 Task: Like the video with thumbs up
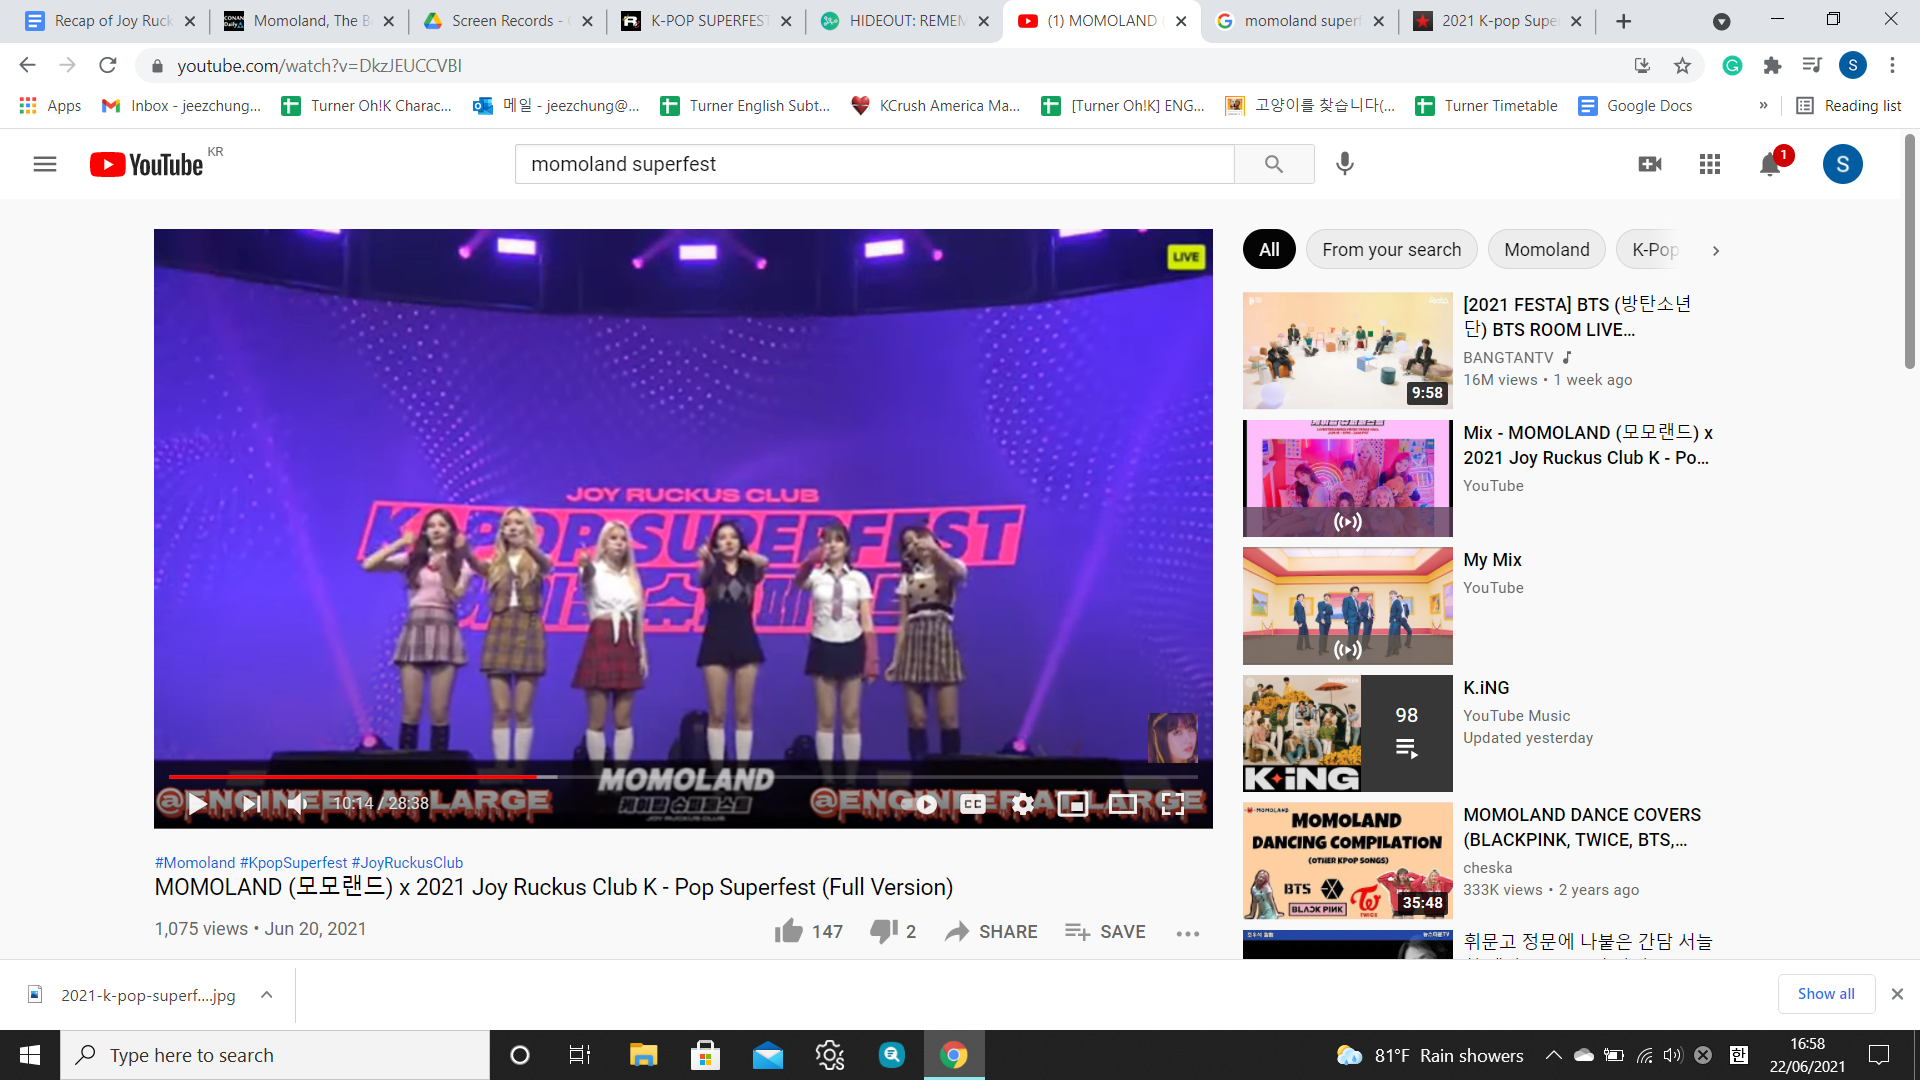808,931
